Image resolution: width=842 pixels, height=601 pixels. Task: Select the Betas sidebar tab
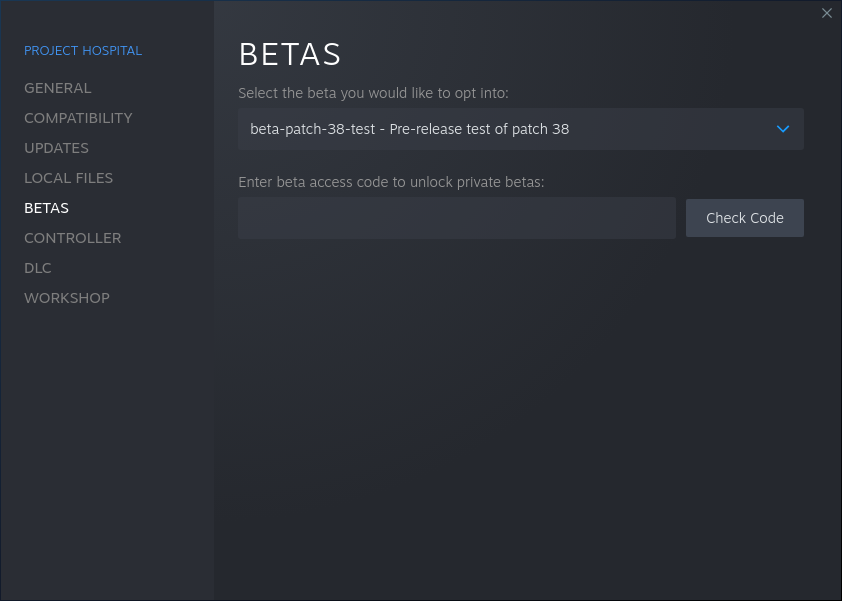(46, 208)
